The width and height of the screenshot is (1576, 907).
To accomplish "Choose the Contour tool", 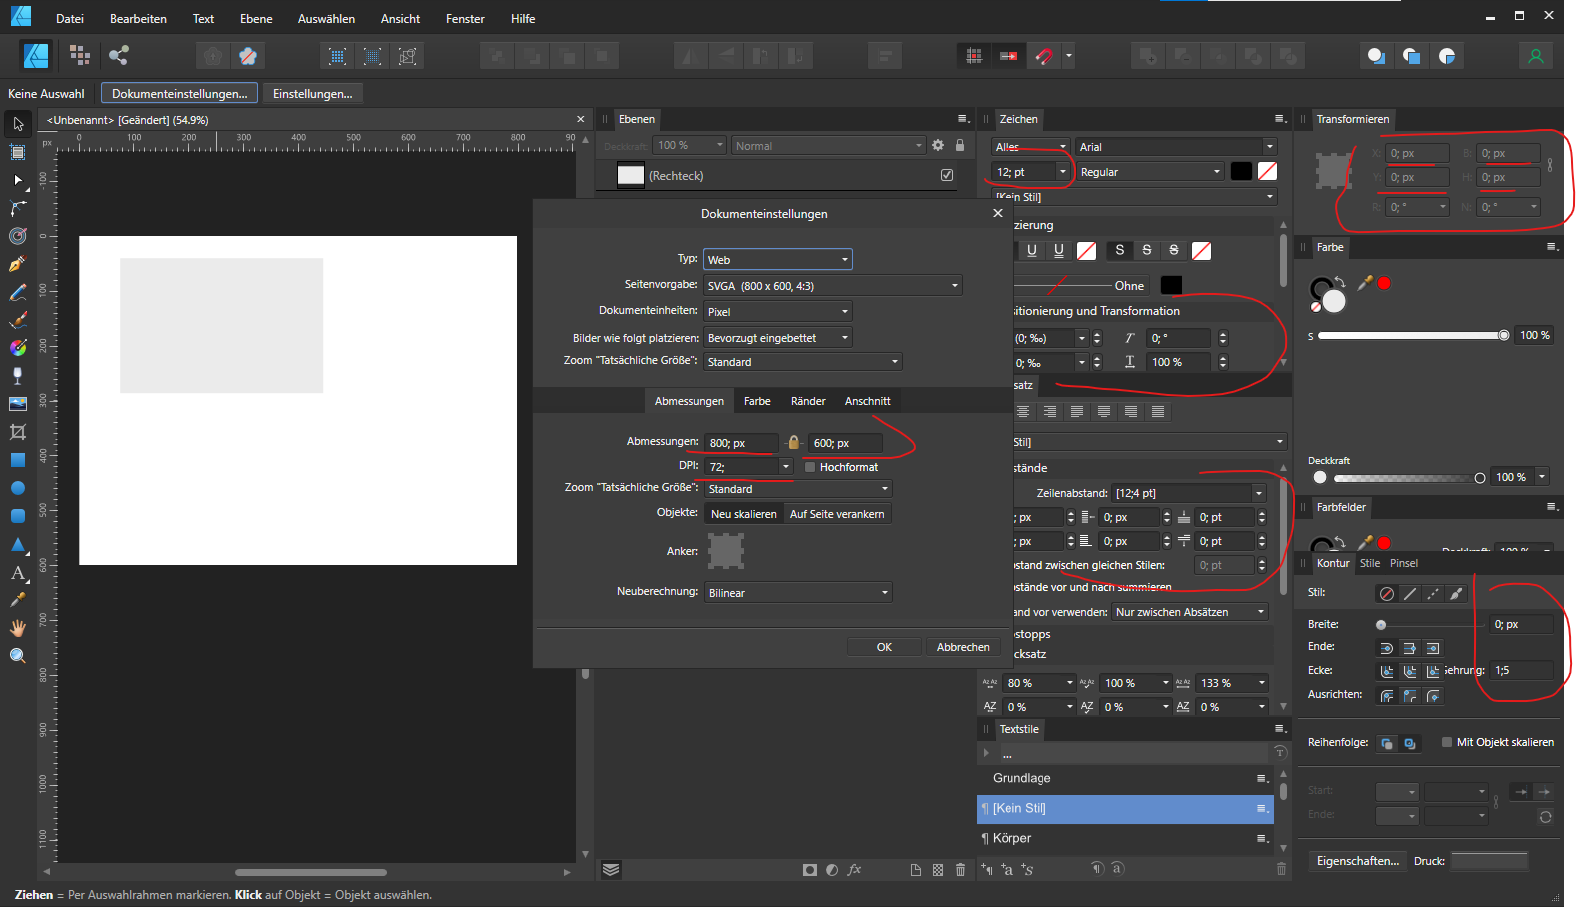I will pyautogui.click(x=18, y=236).
